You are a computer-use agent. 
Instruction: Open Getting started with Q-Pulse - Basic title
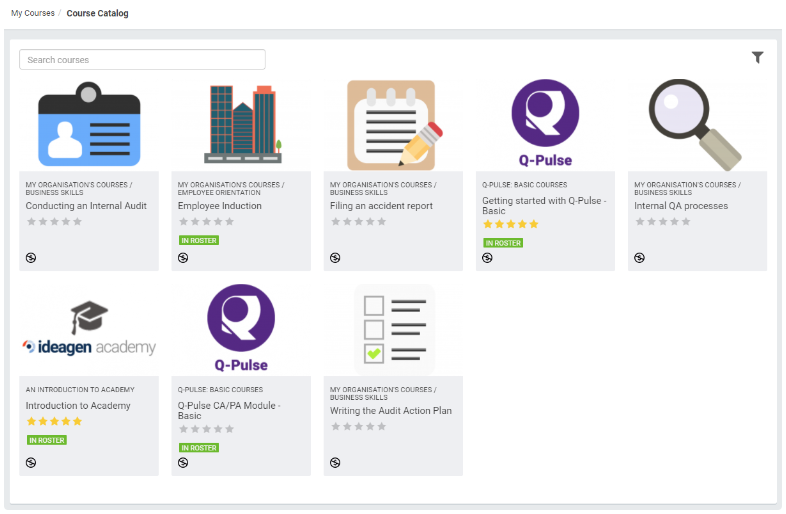544,206
